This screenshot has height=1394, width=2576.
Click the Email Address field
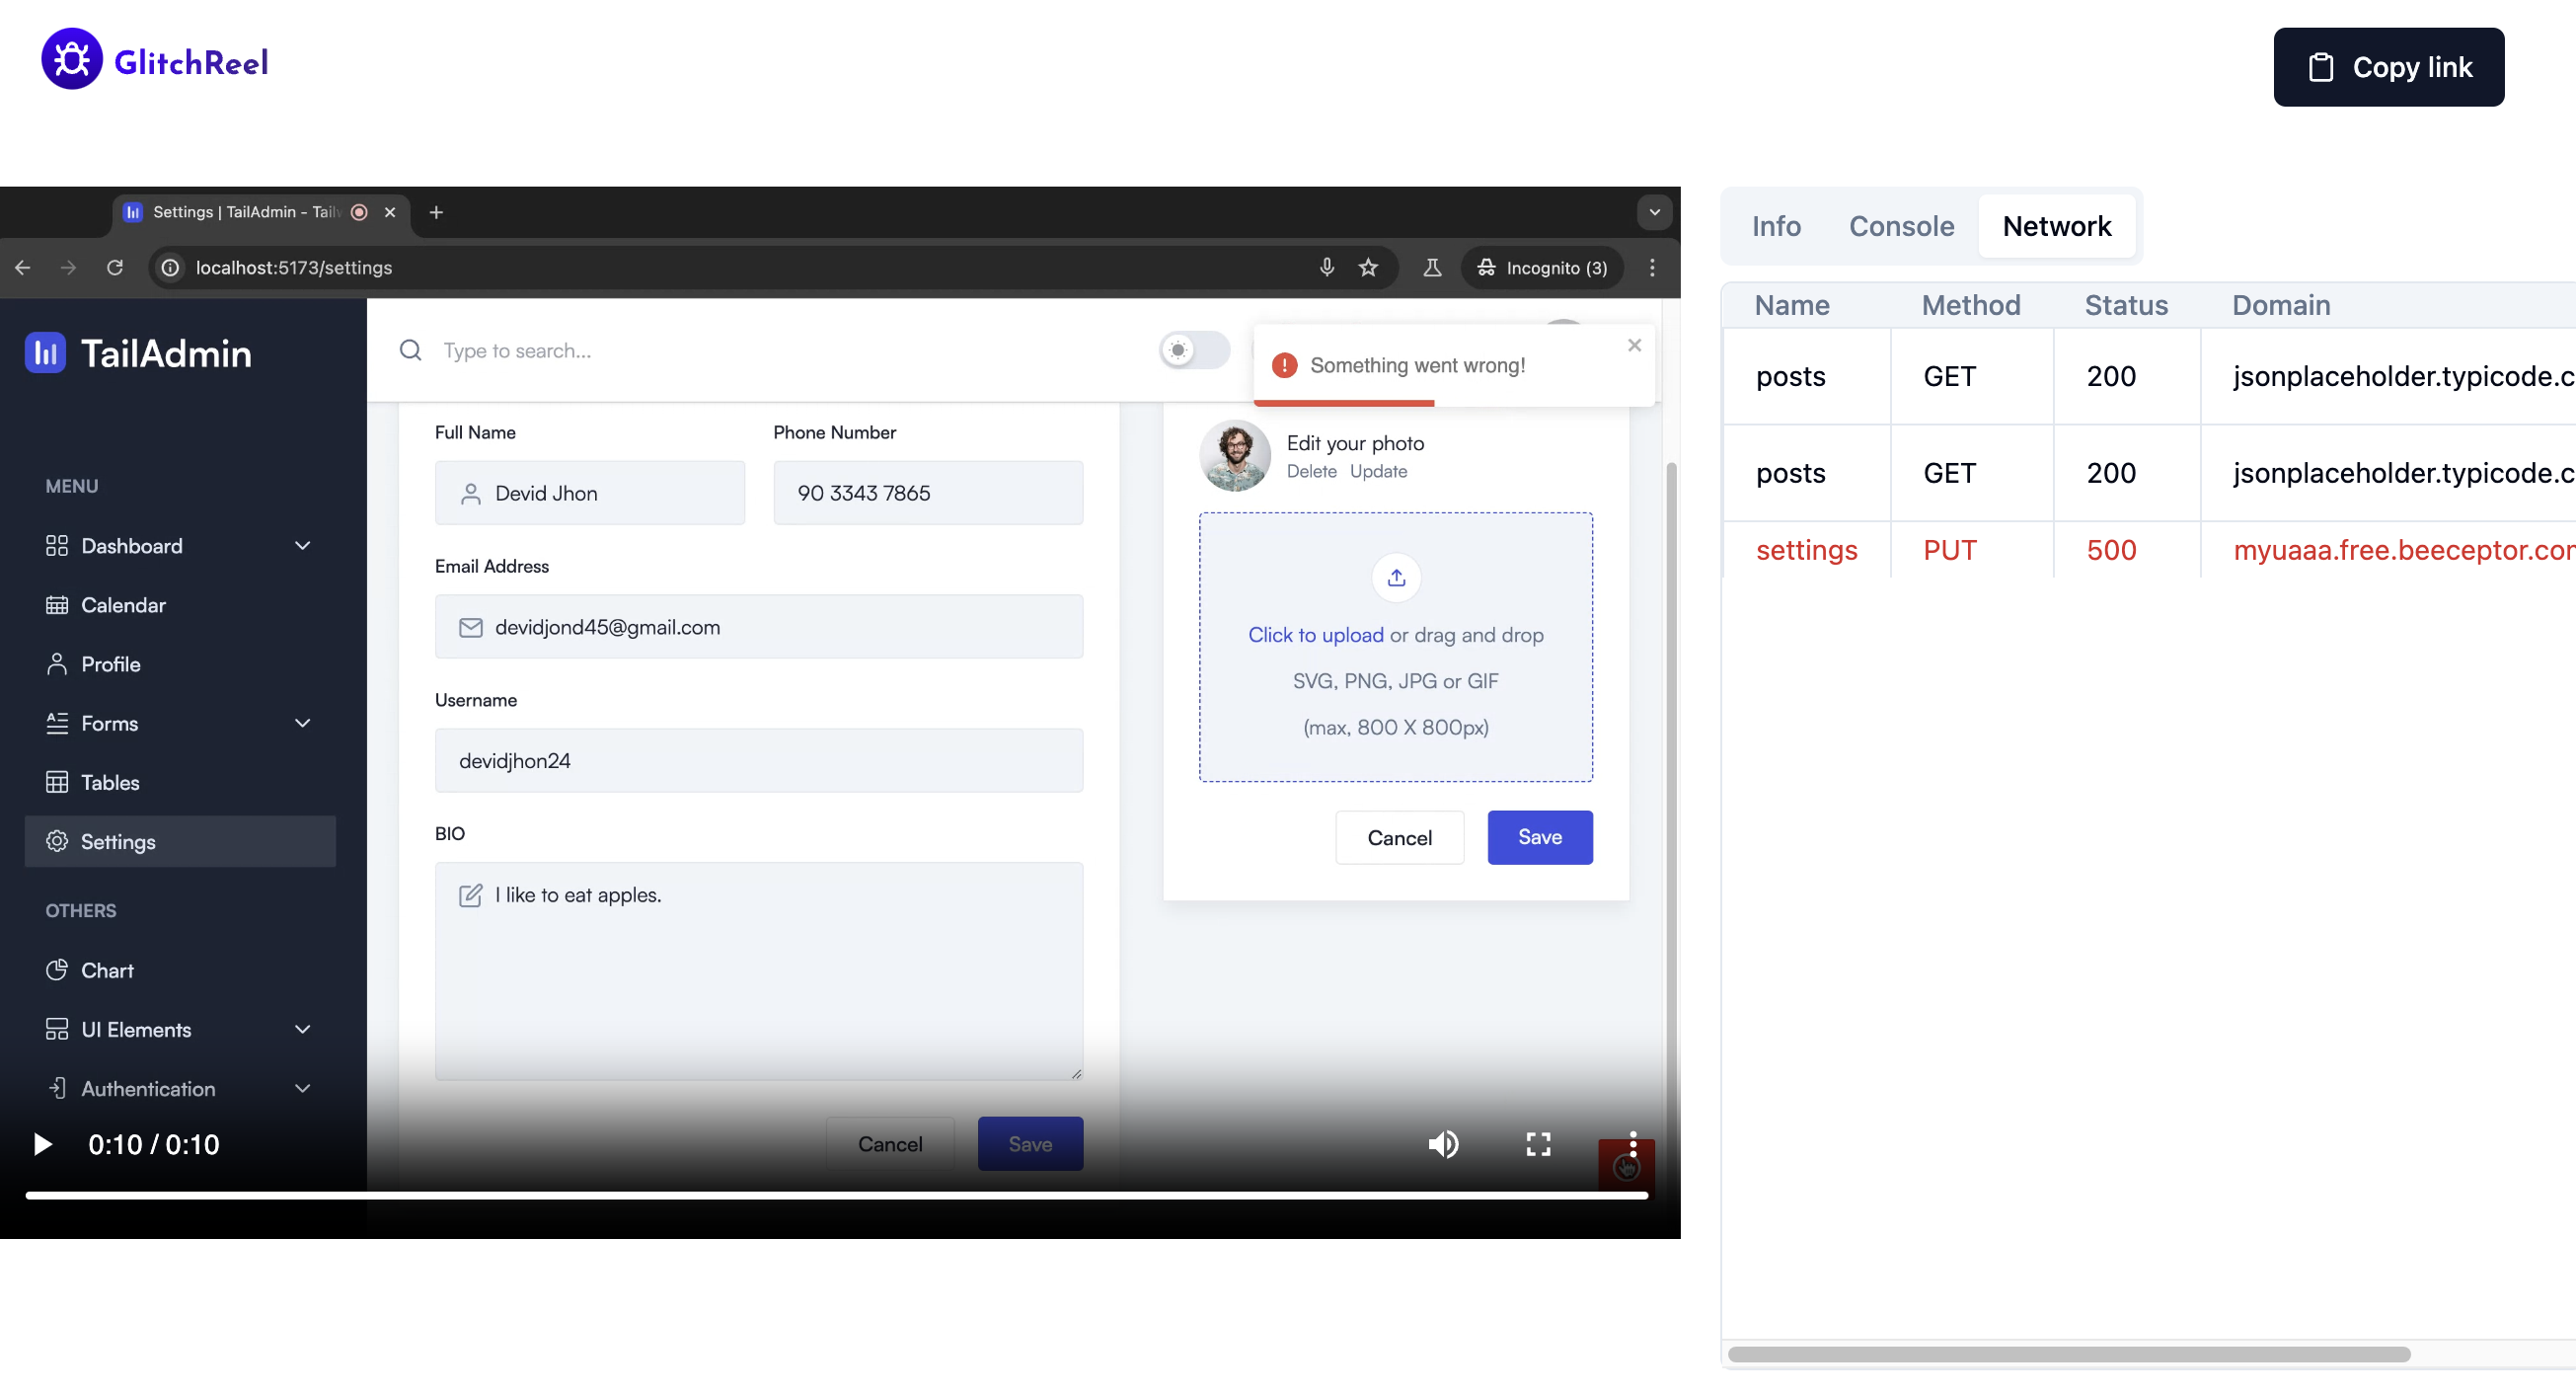759,627
